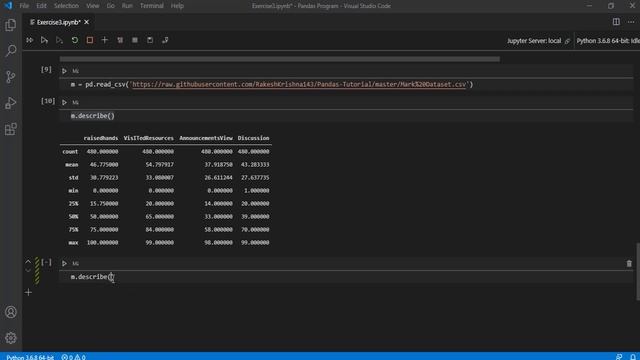This screenshot has height=360, width=640.
Task: Interrupt the kernel with red stop square
Action: [x=90, y=40]
